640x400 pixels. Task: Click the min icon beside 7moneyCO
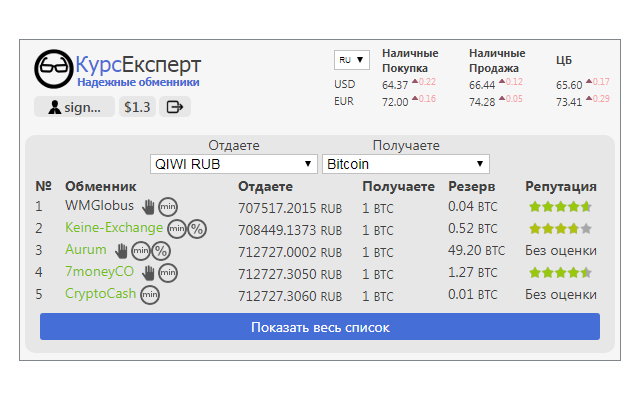pyautogui.click(x=168, y=273)
